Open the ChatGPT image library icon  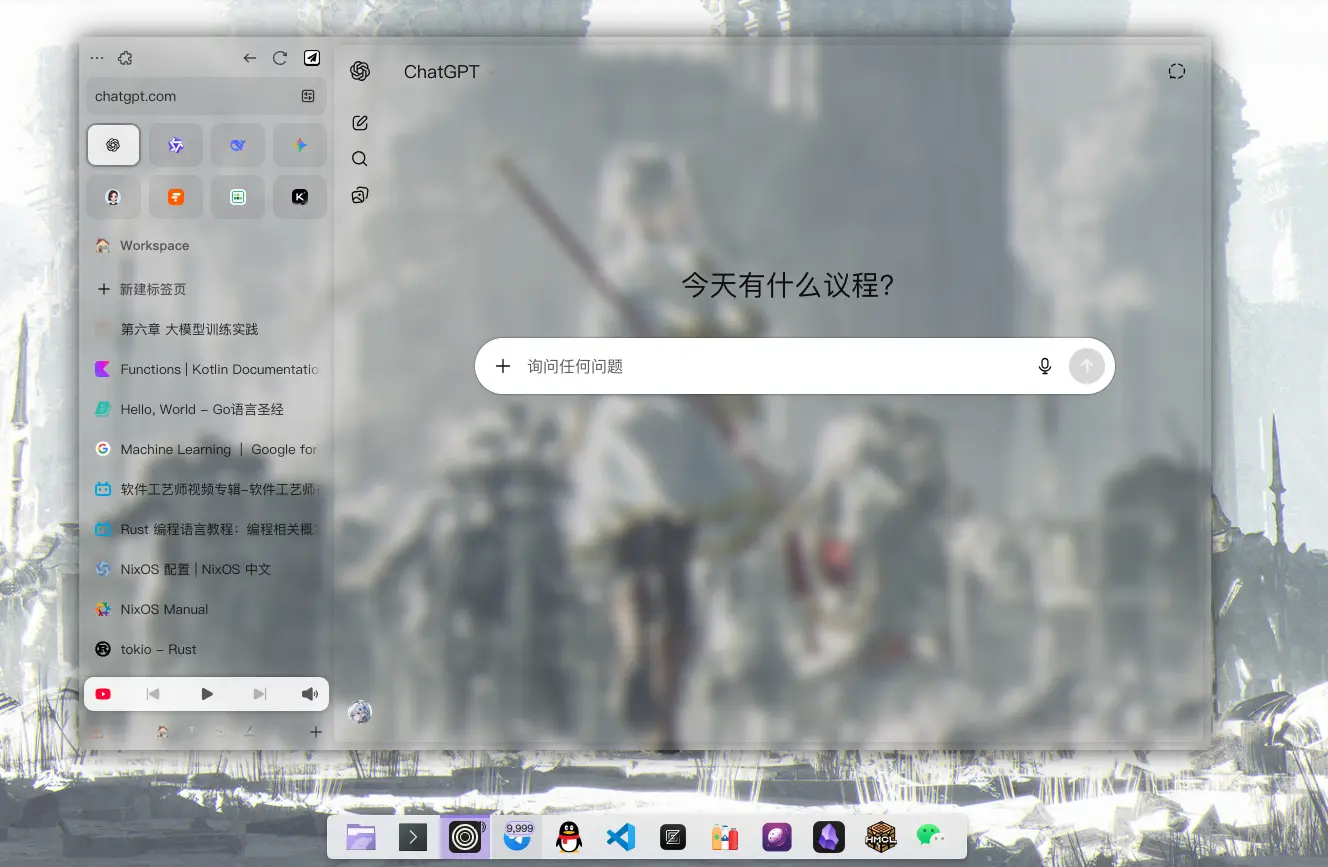(360, 195)
